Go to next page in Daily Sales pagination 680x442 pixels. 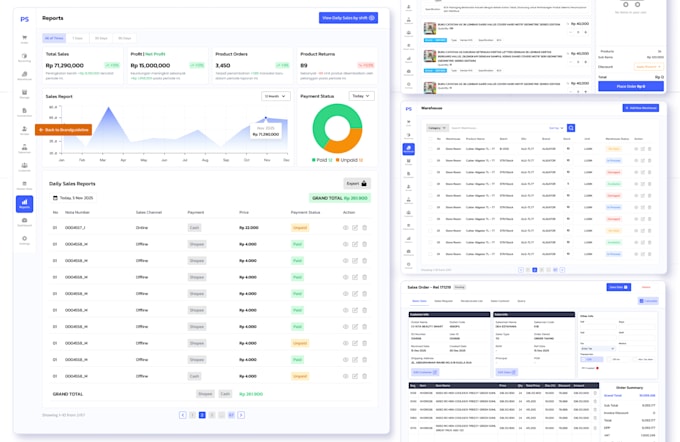pyautogui.click(x=241, y=415)
